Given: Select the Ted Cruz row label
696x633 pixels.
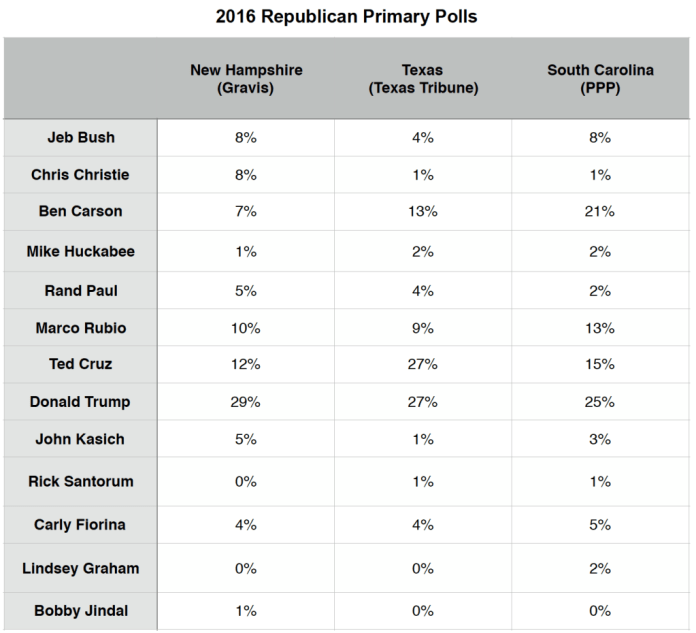Looking at the screenshot, I should pyautogui.click(x=80, y=364).
